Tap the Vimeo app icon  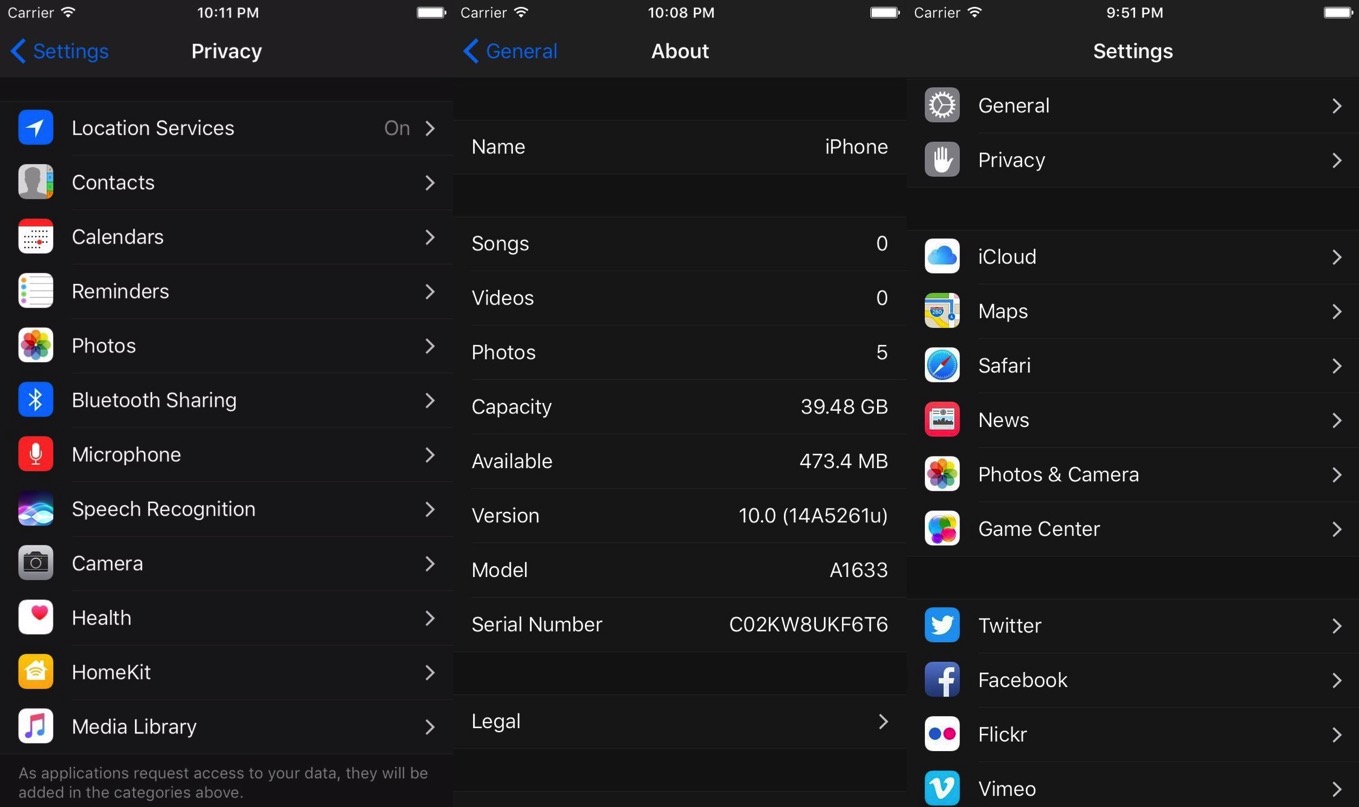click(942, 788)
